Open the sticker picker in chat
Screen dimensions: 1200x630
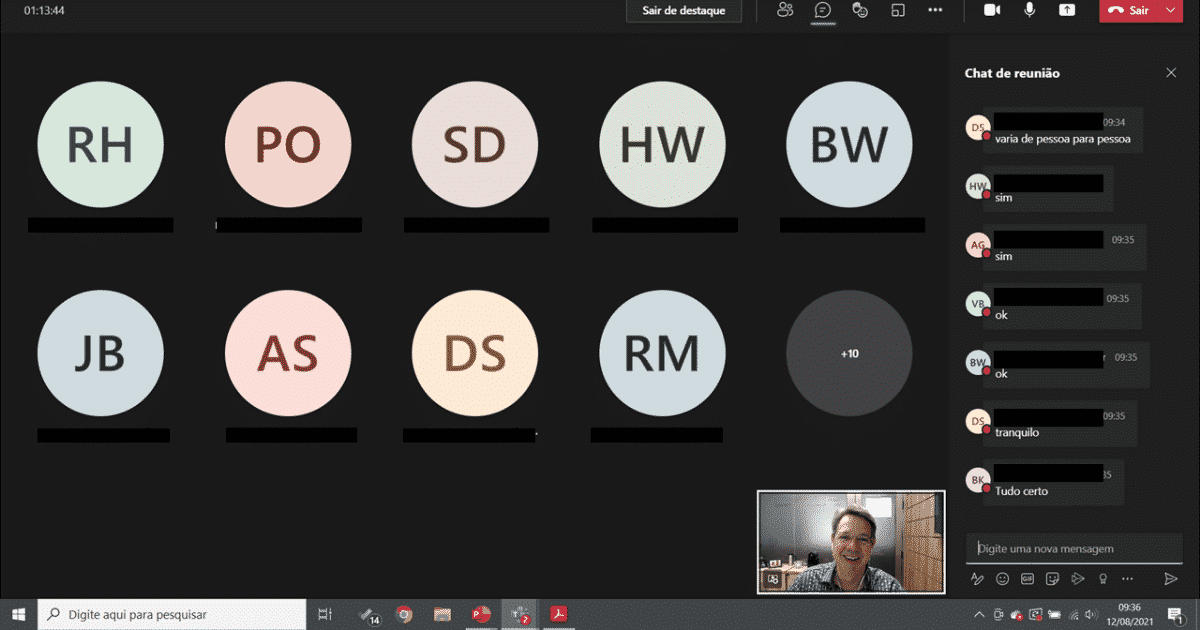[x=1052, y=578]
